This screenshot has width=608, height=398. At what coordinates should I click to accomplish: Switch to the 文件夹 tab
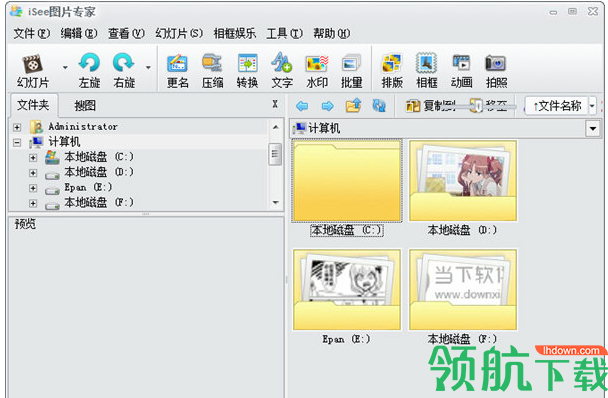point(33,105)
